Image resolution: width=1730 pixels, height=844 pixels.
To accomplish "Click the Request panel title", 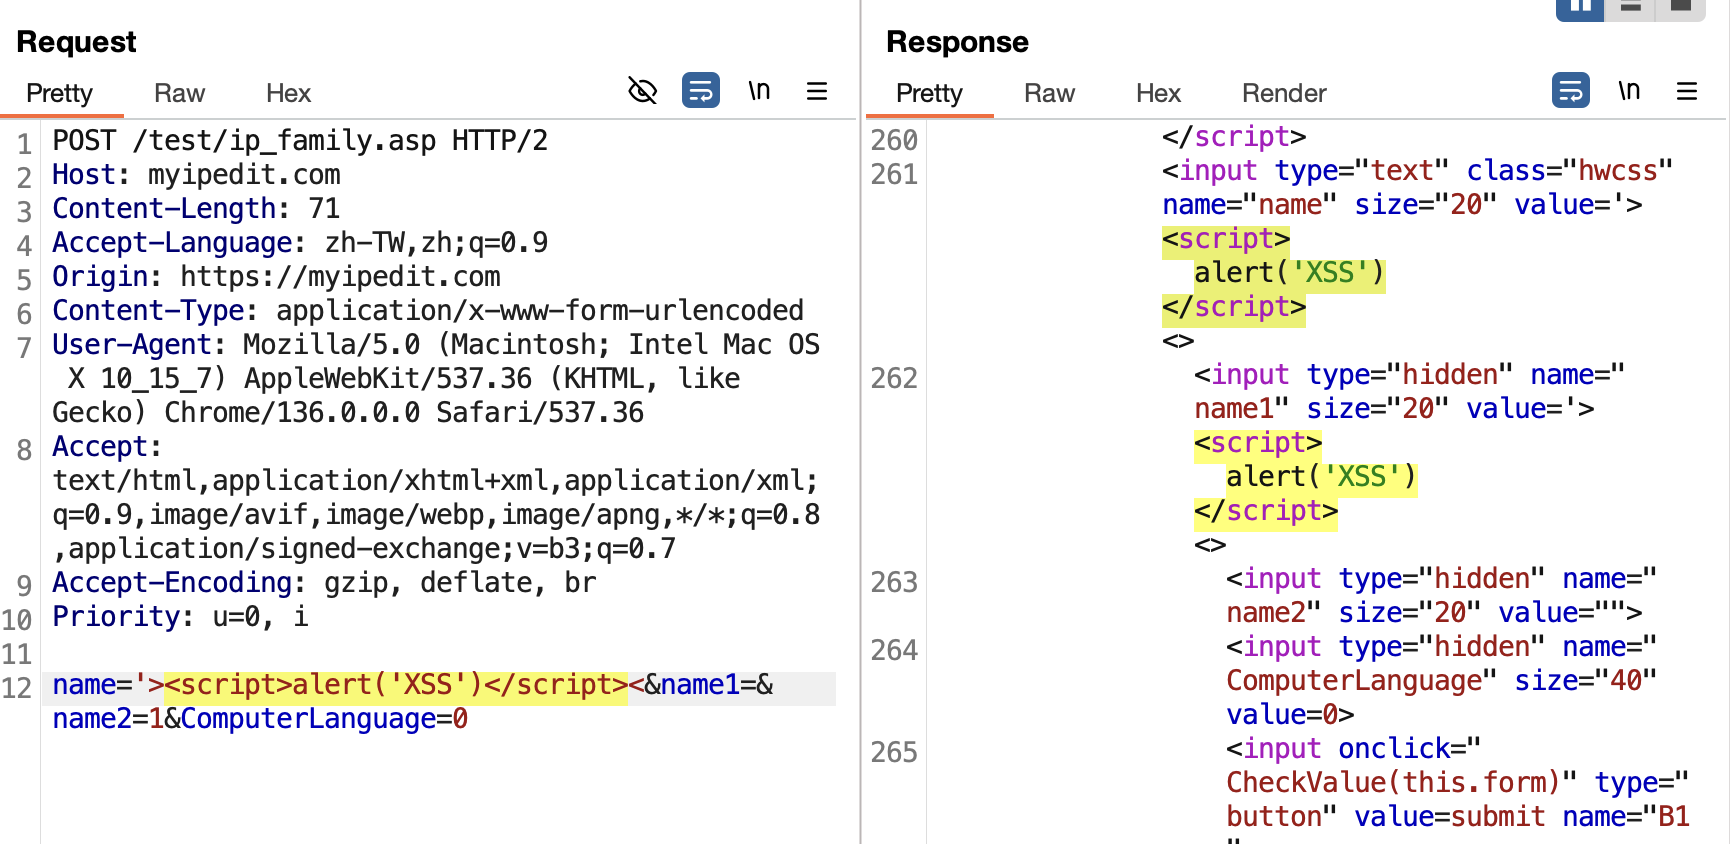I will (76, 41).
